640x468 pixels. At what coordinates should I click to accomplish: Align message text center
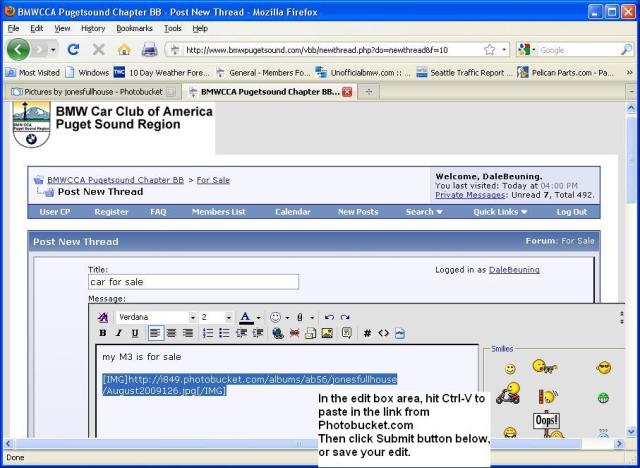pyautogui.click(x=171, y=333)
